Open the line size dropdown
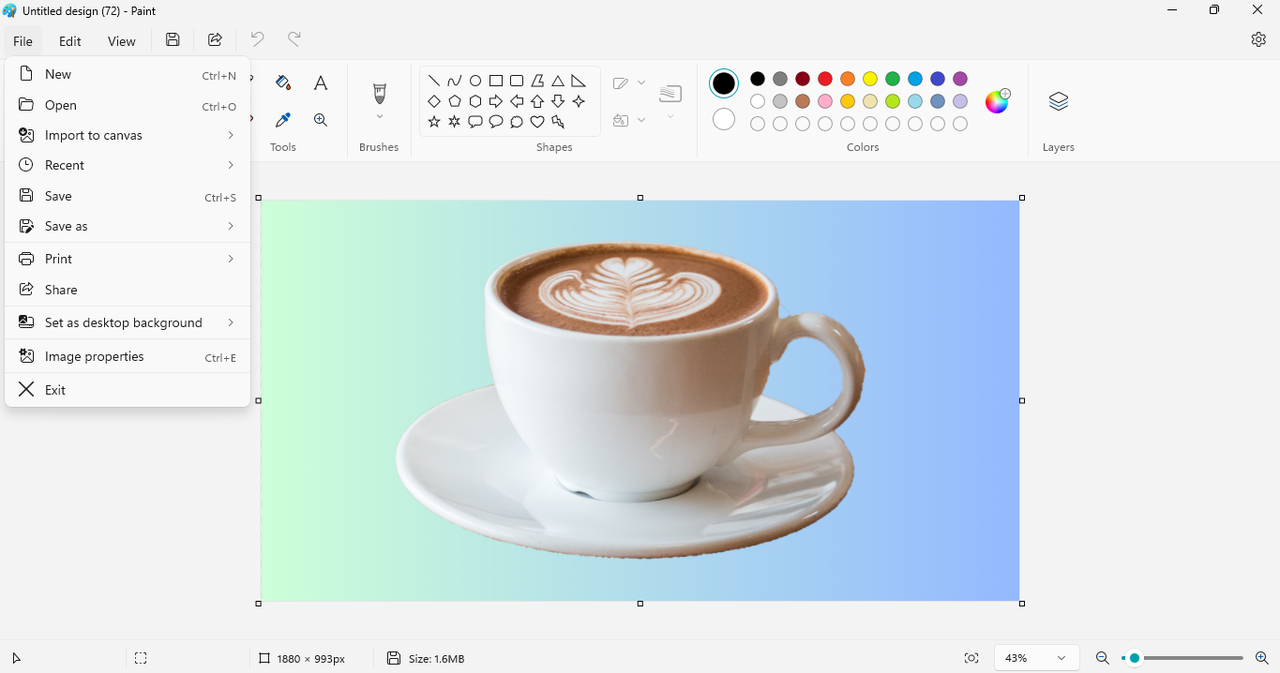Viewport: 1280px width, 673px height. [670, 117]
